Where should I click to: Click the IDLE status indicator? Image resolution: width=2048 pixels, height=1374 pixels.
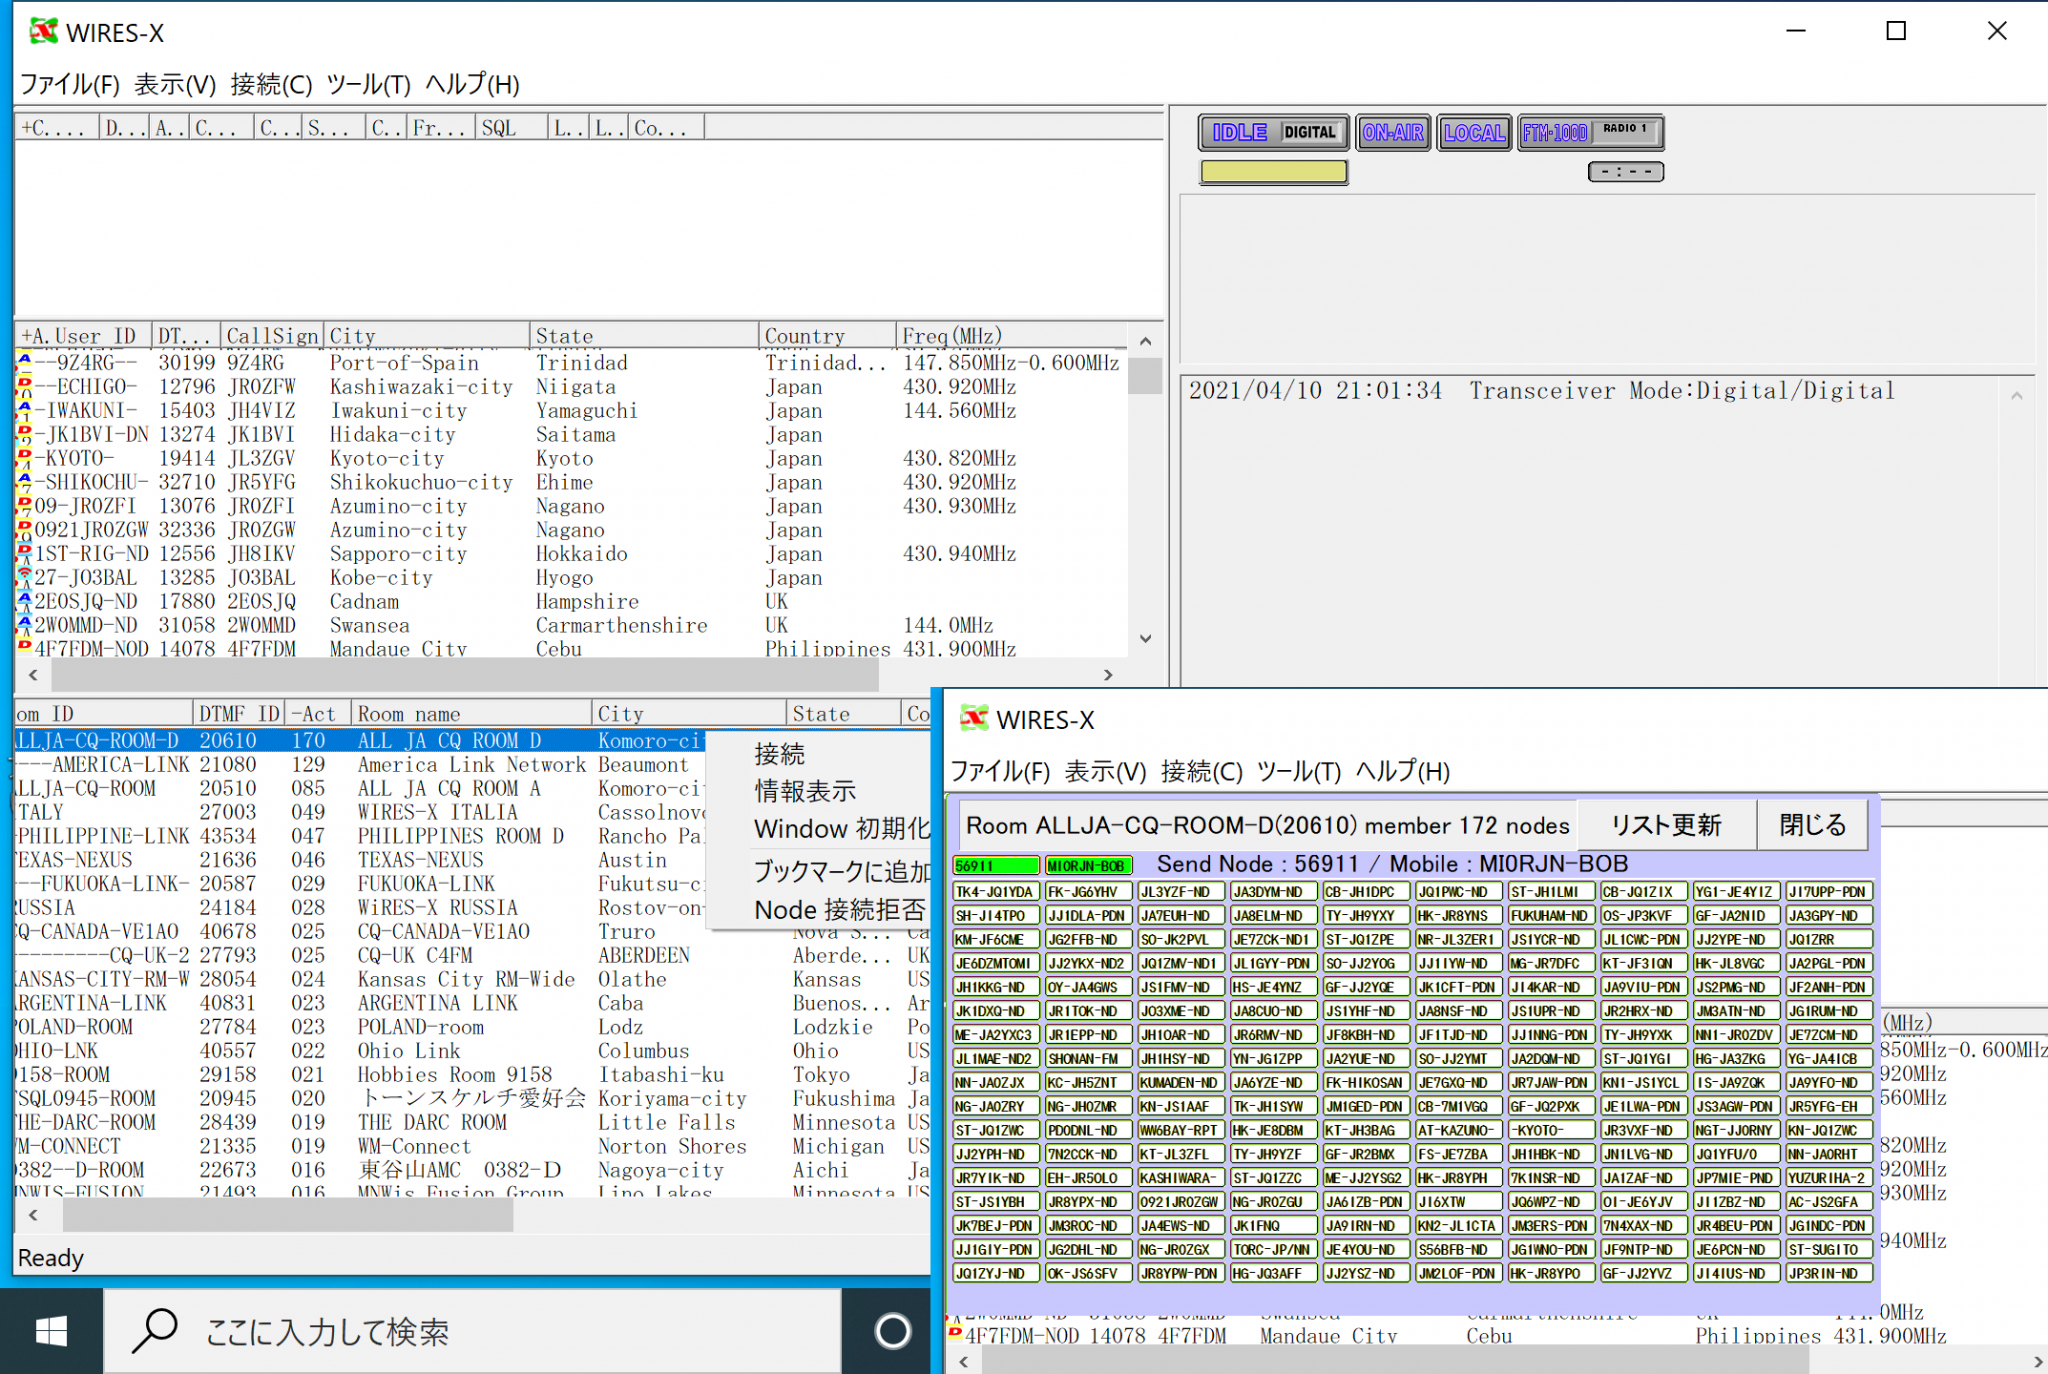tap(1239, 131)
